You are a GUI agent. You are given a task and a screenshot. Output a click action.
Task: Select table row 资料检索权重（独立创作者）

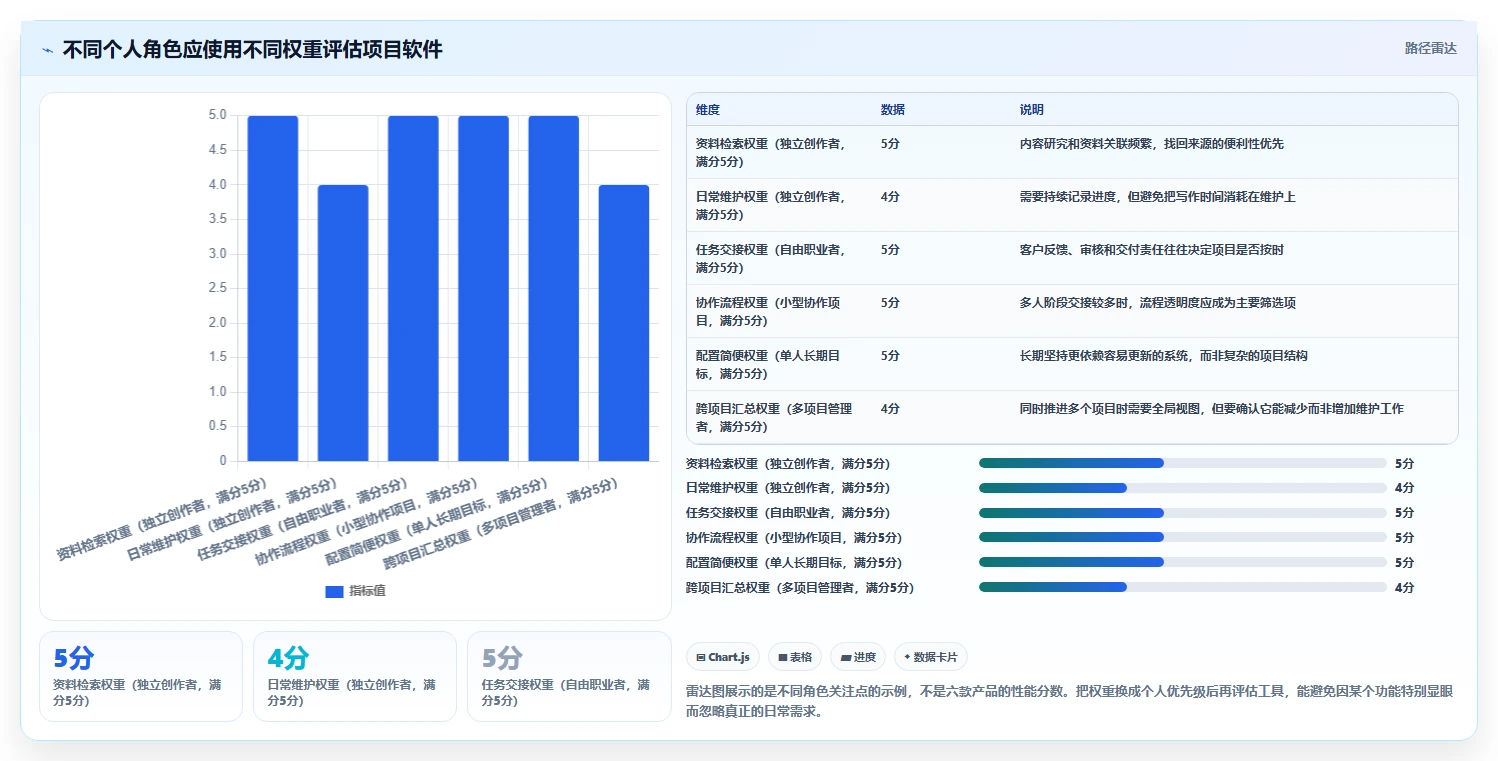coord(1072,152)
